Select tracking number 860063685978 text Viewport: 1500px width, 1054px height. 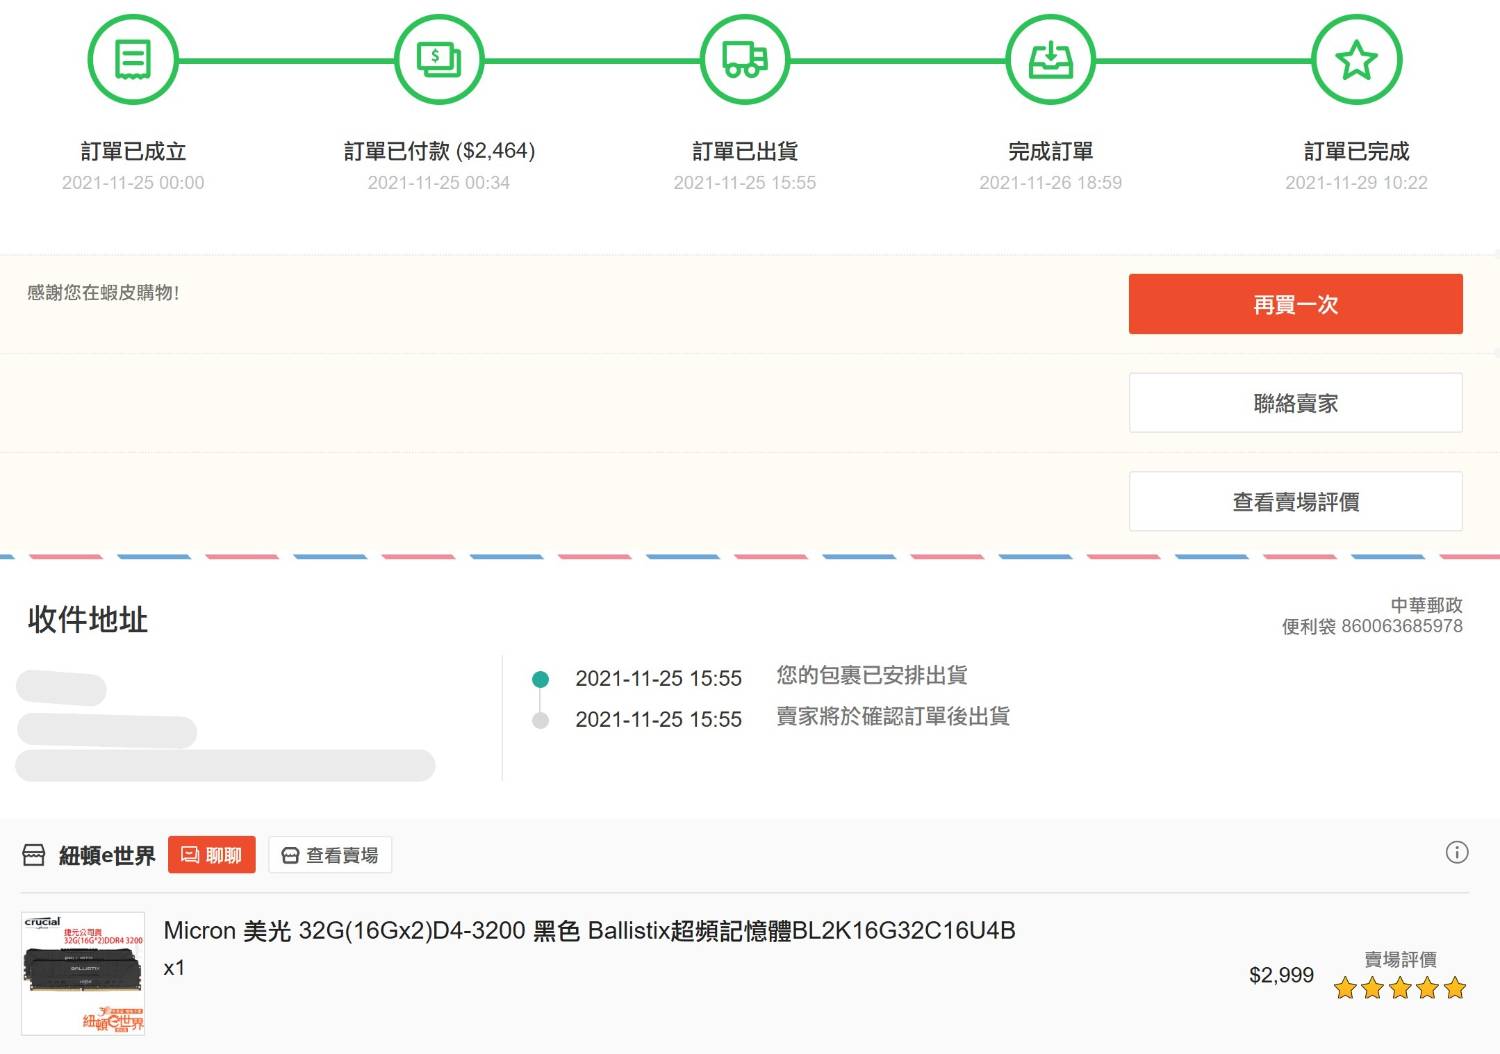[1402, 626]
